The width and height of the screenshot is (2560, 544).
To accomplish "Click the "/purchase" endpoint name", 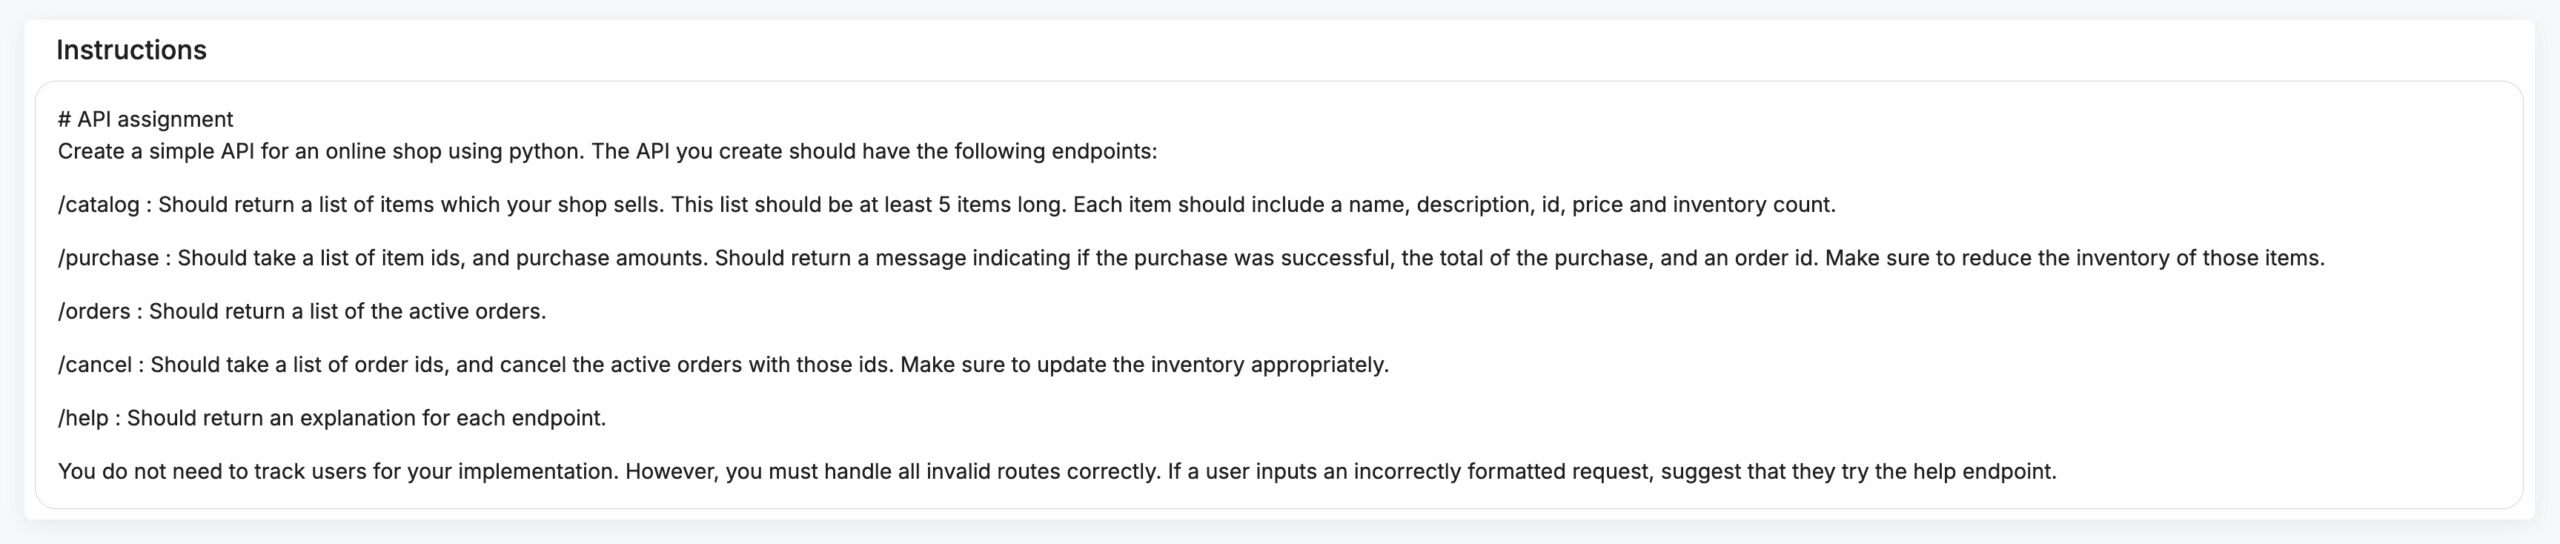I will [x=108, y=258].
